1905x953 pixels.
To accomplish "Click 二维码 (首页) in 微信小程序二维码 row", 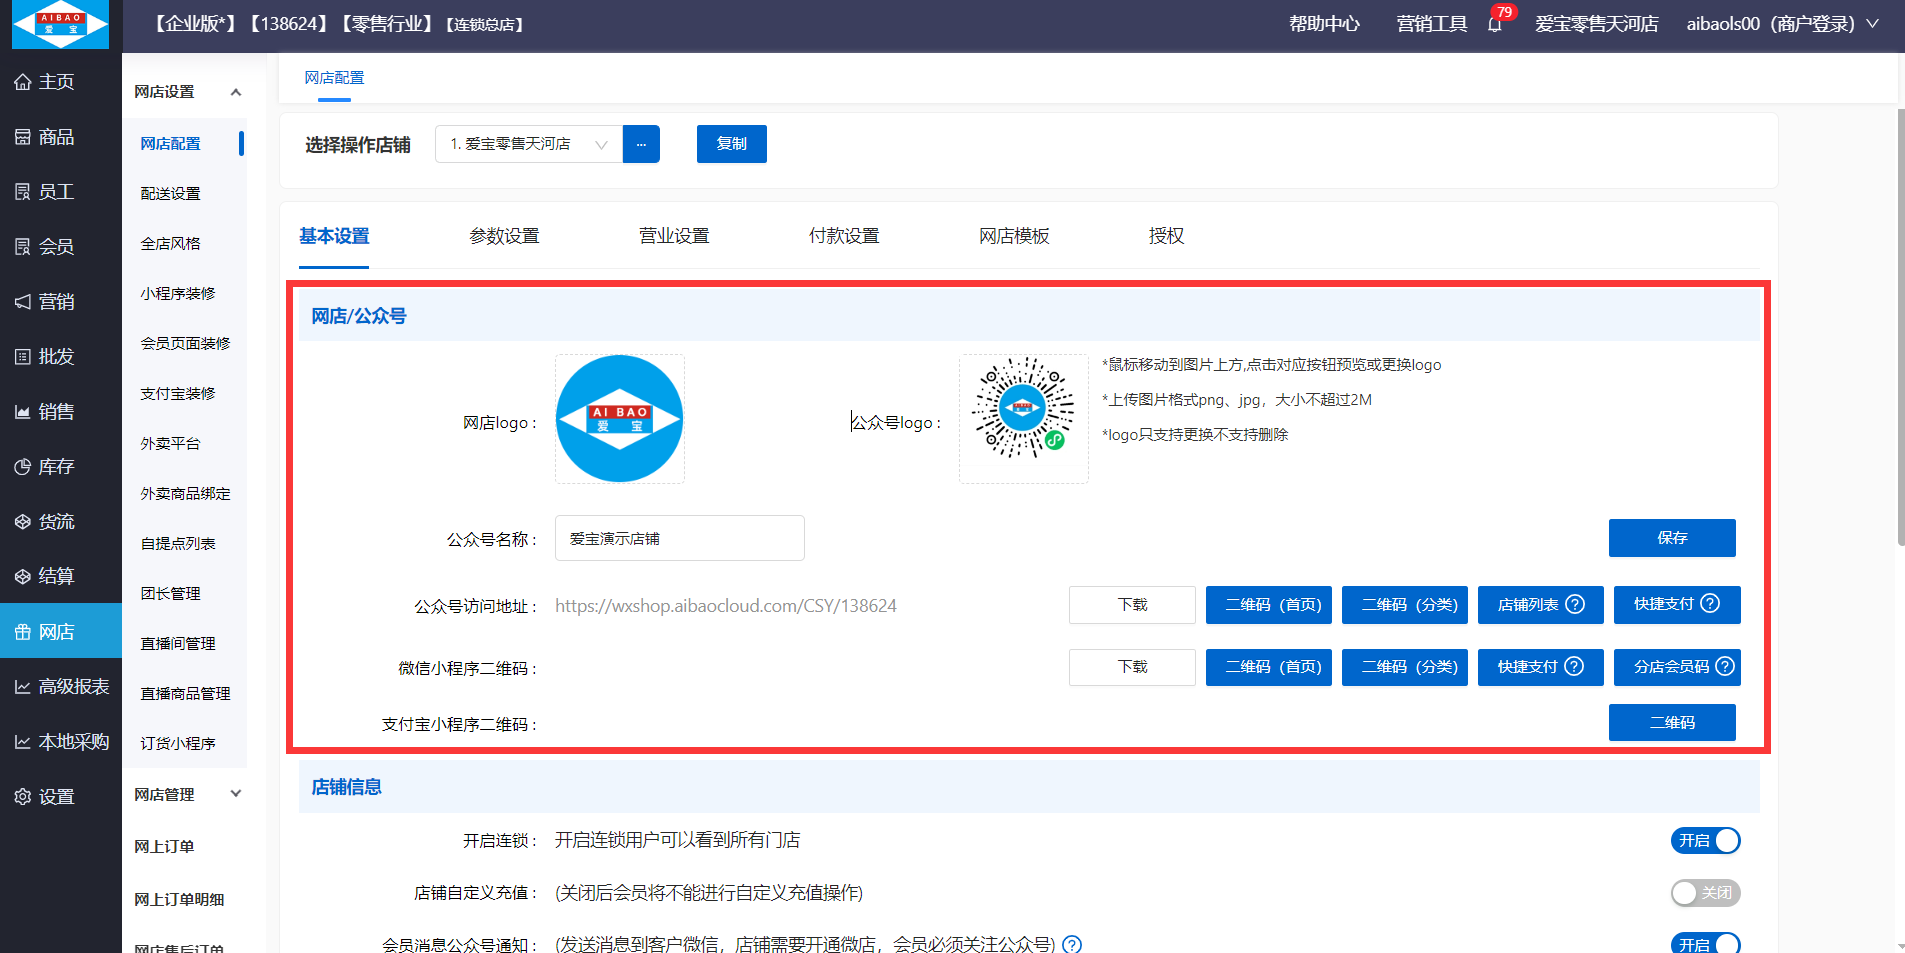I will click(1269, 667).
